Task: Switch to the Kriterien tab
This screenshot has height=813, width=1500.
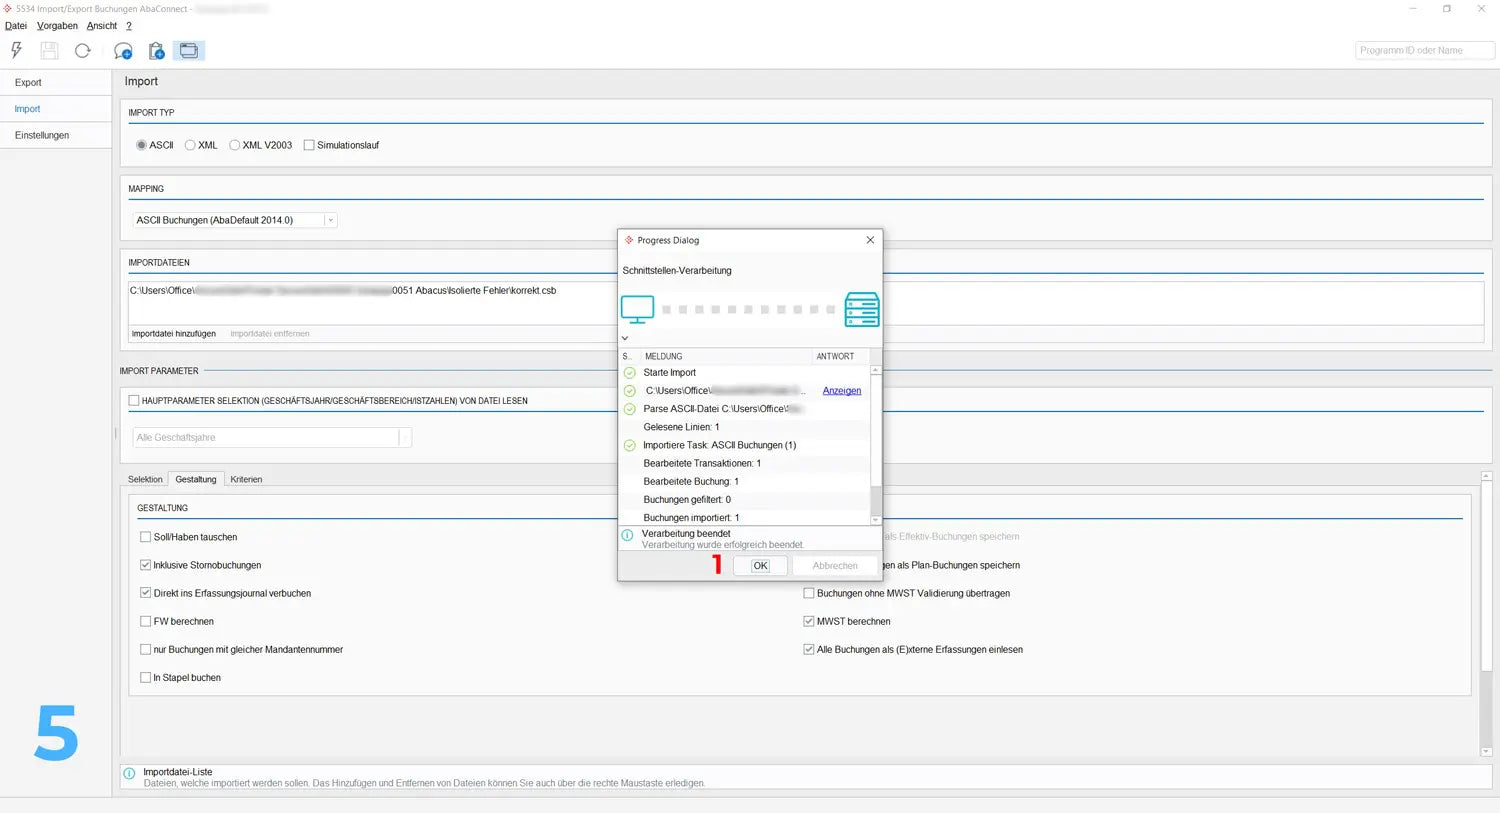Action: pyautogui.click(x=246, y=479)
